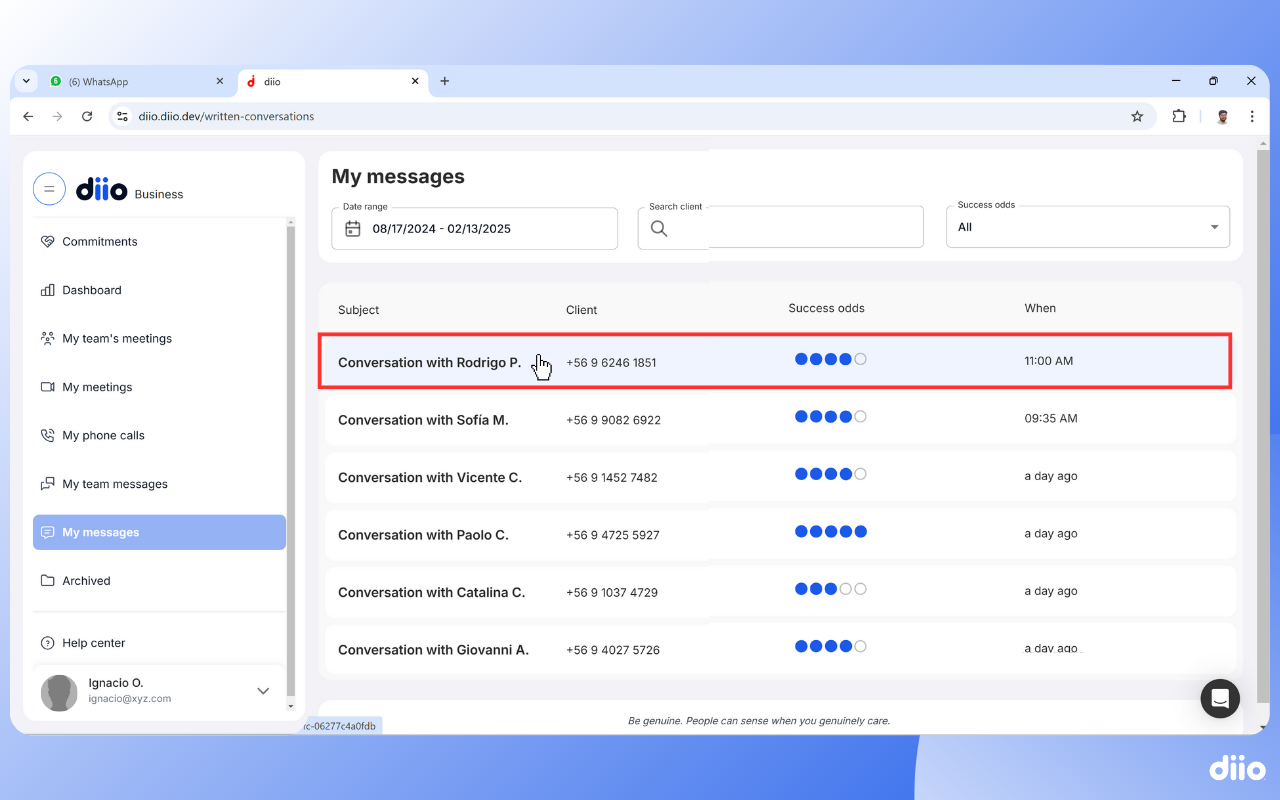1280x800 pixels.
Task: Open the Archived section
Action: [x=159, y=581]
